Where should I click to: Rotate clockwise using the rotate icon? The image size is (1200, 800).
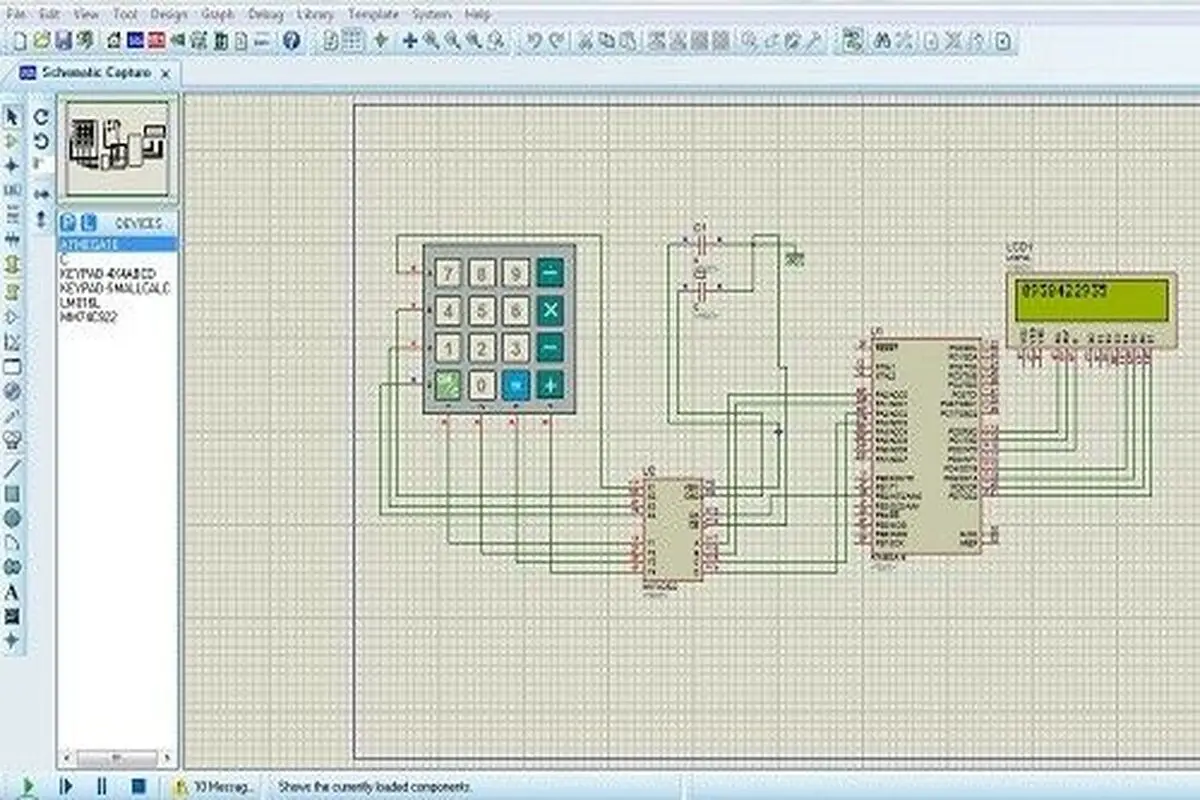[x=41, y=117]
